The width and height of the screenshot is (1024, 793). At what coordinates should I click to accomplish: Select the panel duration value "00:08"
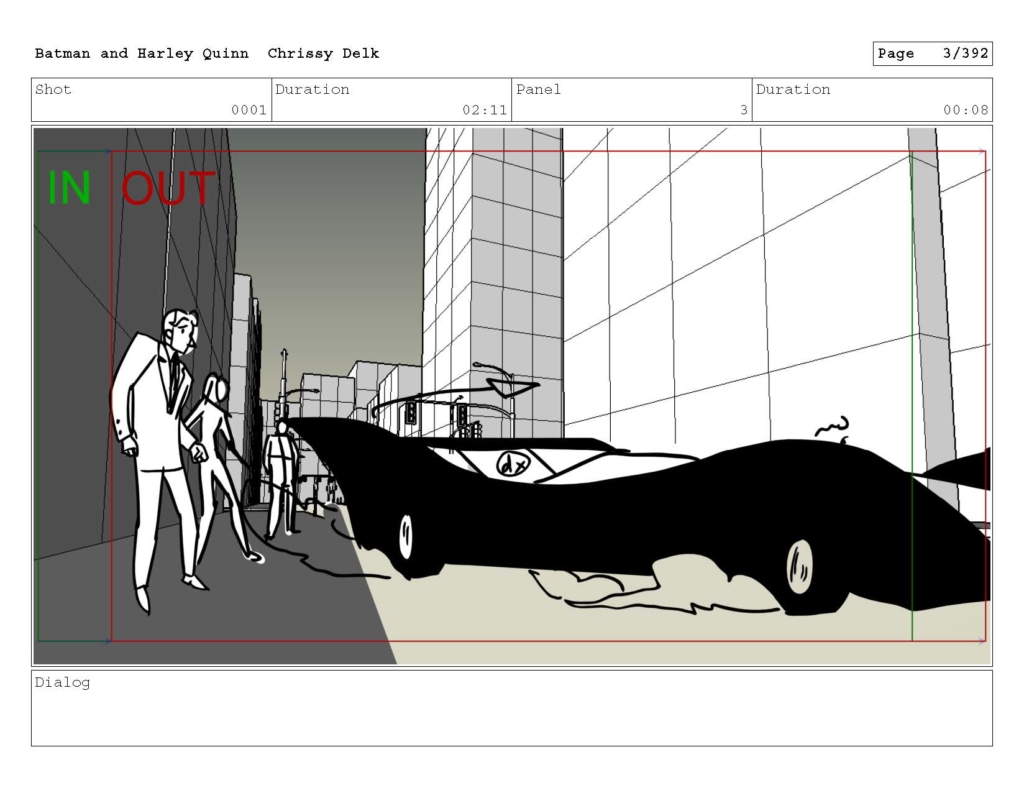(966, 110)
